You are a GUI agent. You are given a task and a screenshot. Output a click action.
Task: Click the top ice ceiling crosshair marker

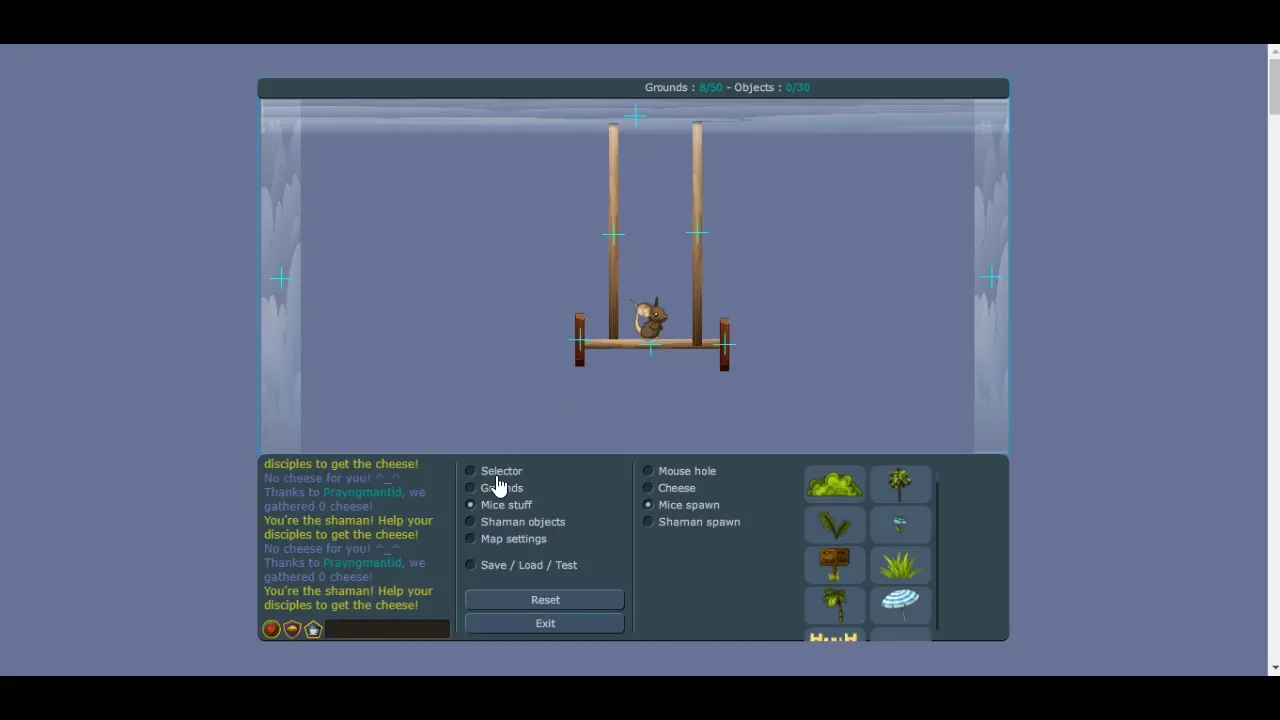634,117
